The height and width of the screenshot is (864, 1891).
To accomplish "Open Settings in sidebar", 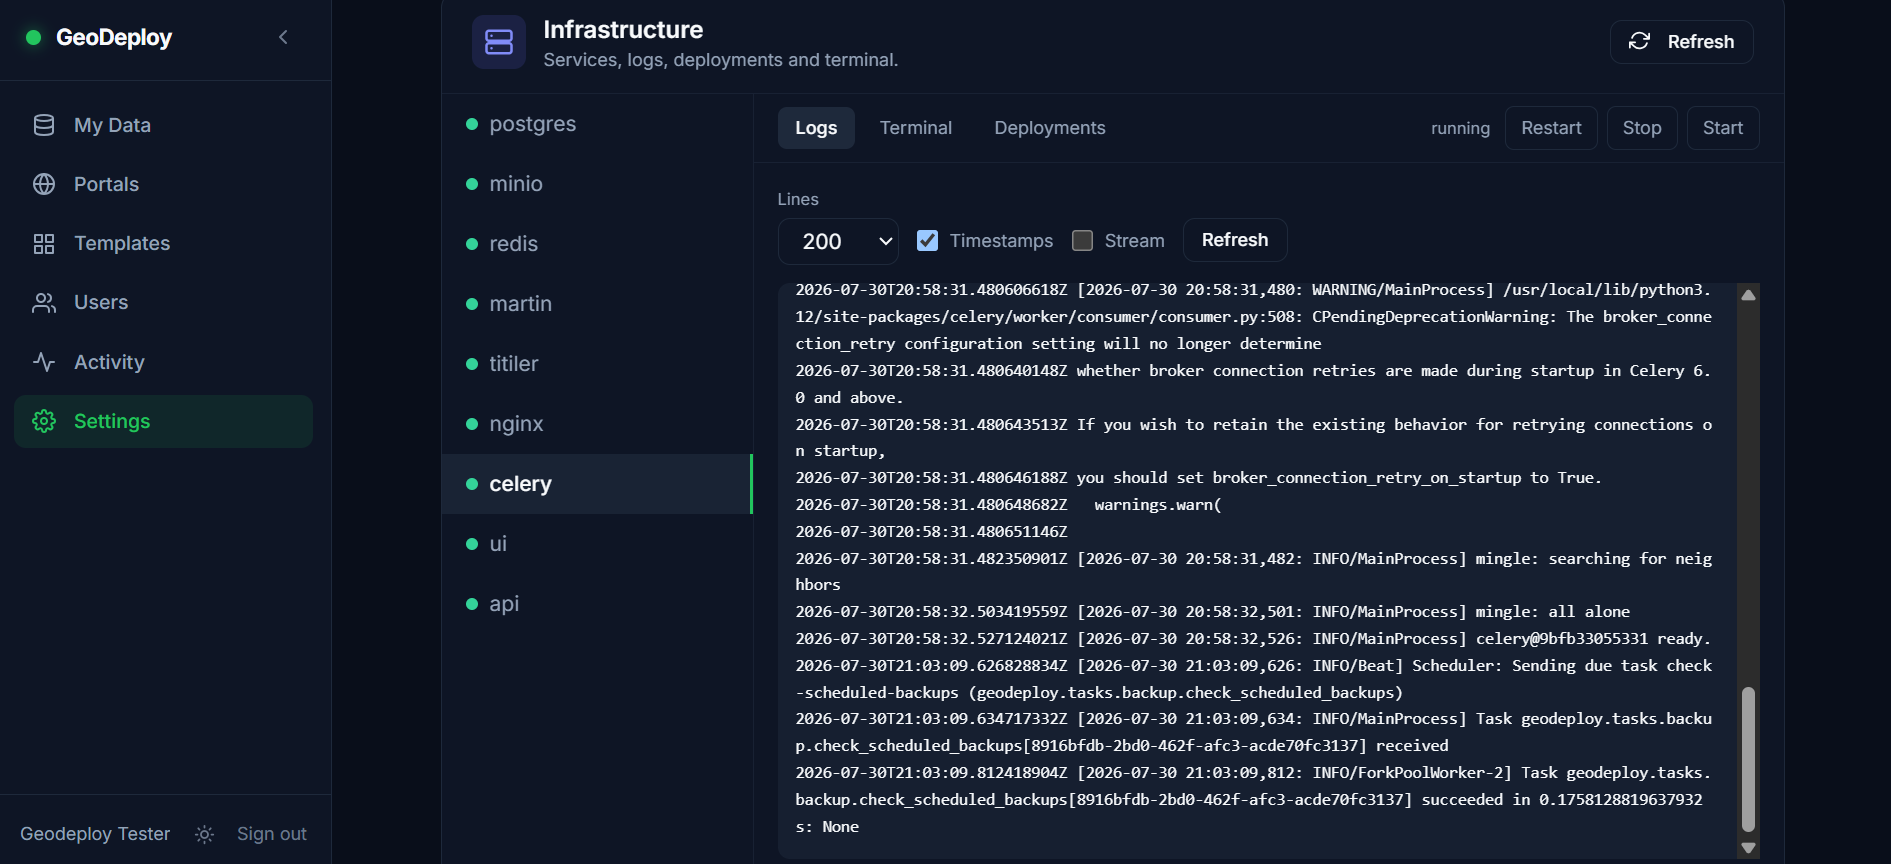I will click(x=164, y=421).
